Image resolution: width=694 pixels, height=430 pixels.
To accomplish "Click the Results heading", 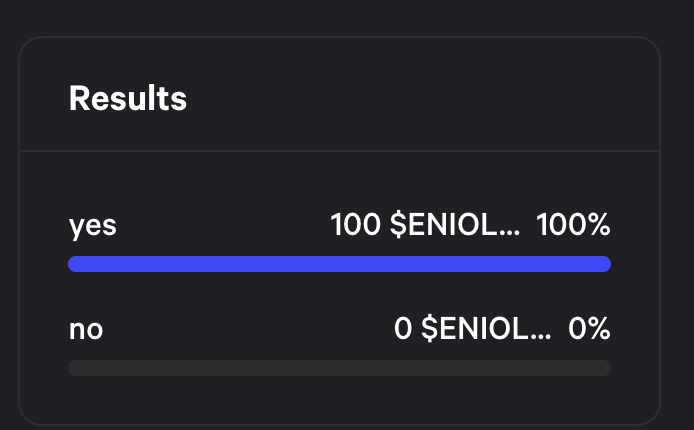I will click(x=128, y=98).
